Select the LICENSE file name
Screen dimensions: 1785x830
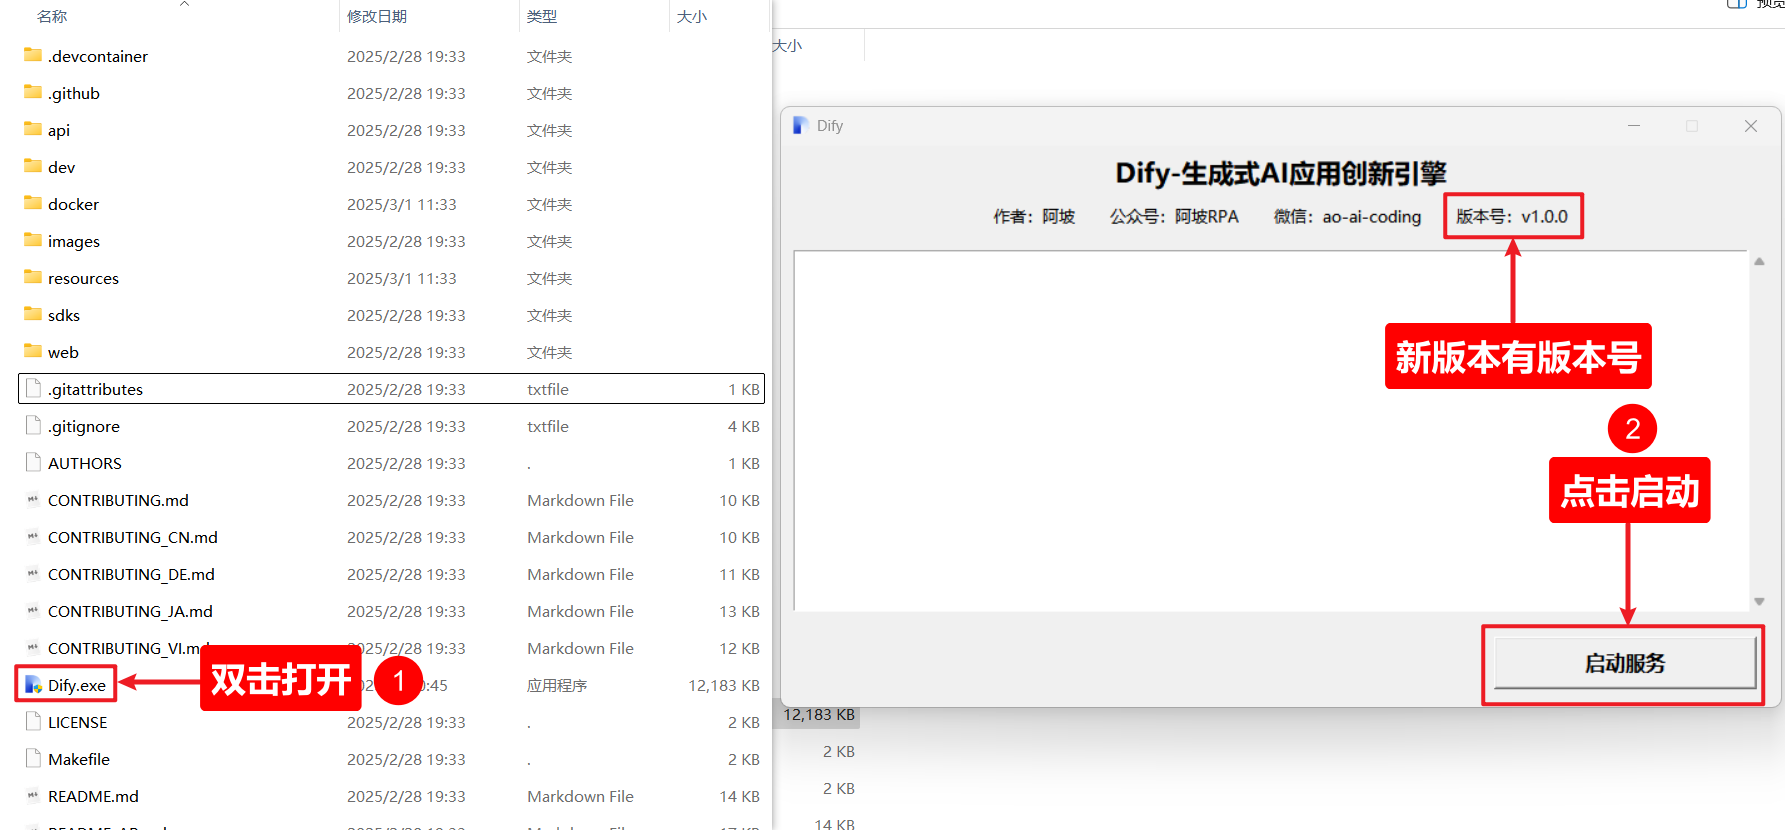click(x=77, y=722)
